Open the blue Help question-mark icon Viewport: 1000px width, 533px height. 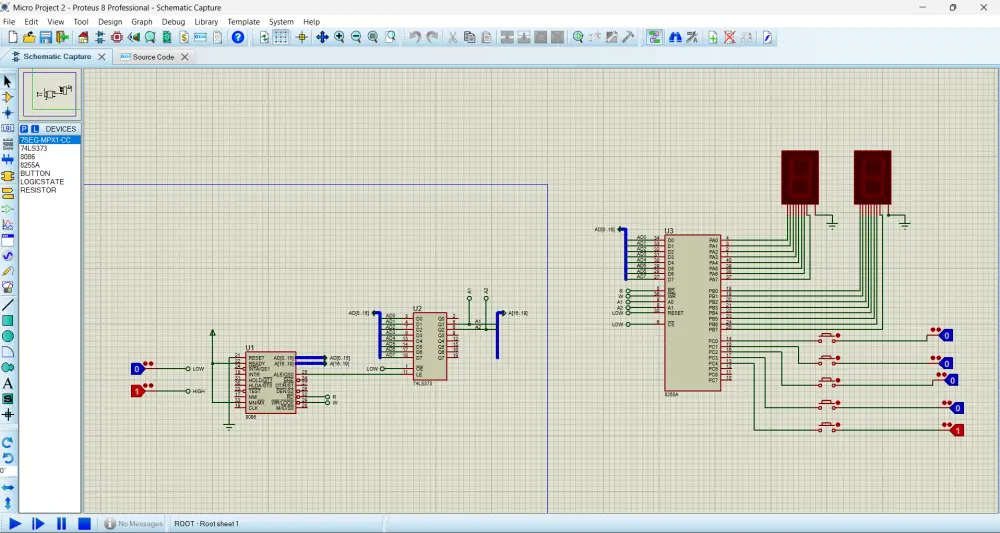[238, 38]
